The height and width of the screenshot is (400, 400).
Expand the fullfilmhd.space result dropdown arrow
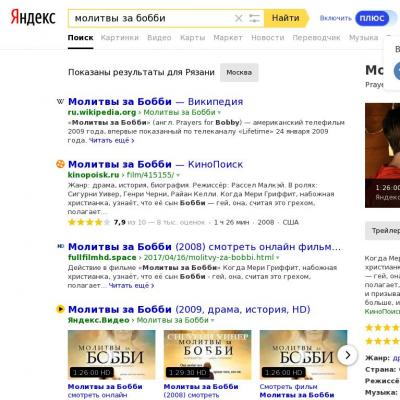click(278, 258)
